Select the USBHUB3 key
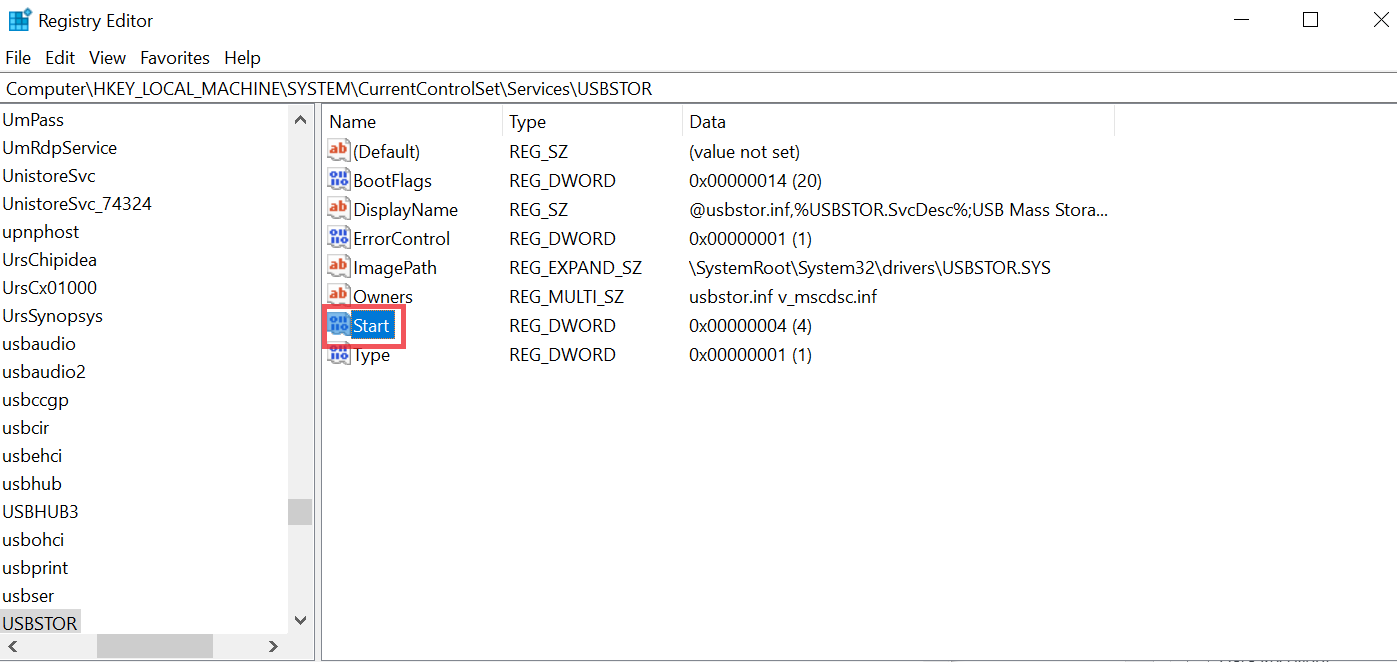The image size is (1397, 662). (x=40, y=512)
